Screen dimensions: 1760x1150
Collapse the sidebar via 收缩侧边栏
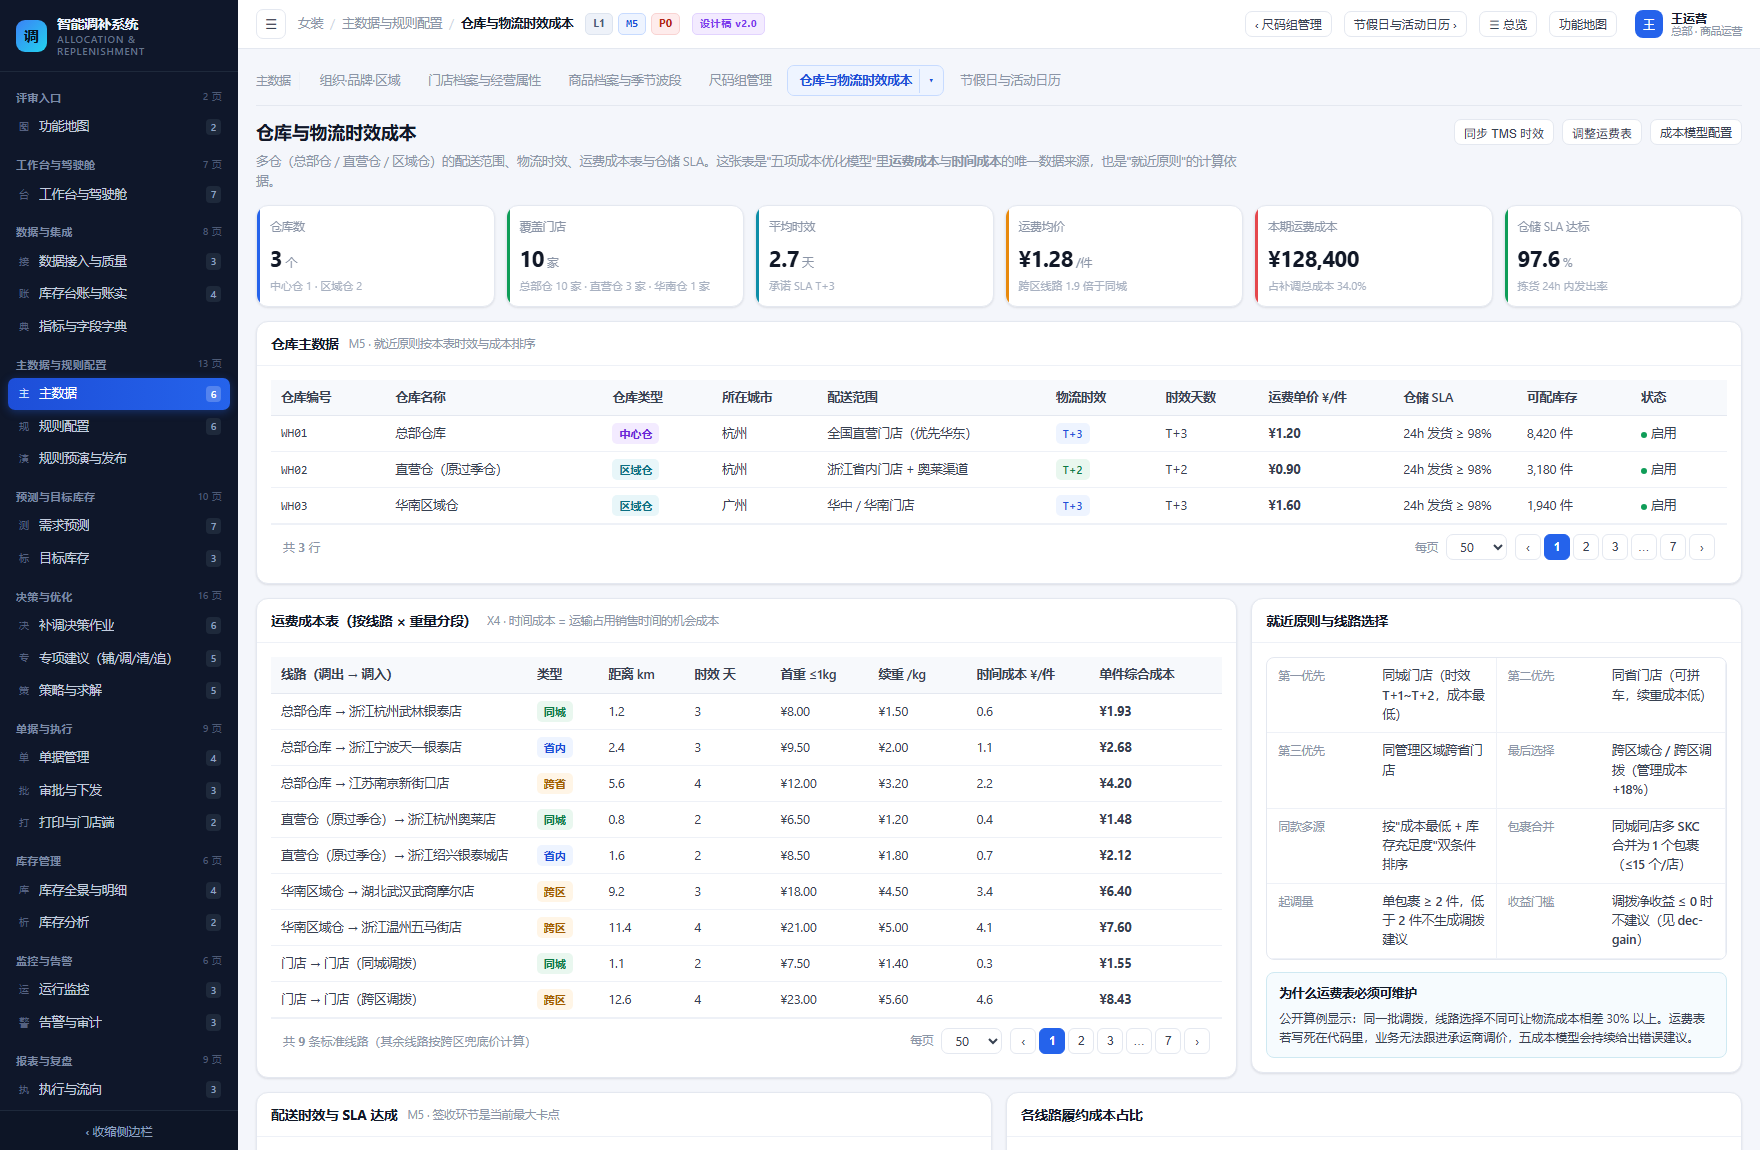tap(119, 1131)
